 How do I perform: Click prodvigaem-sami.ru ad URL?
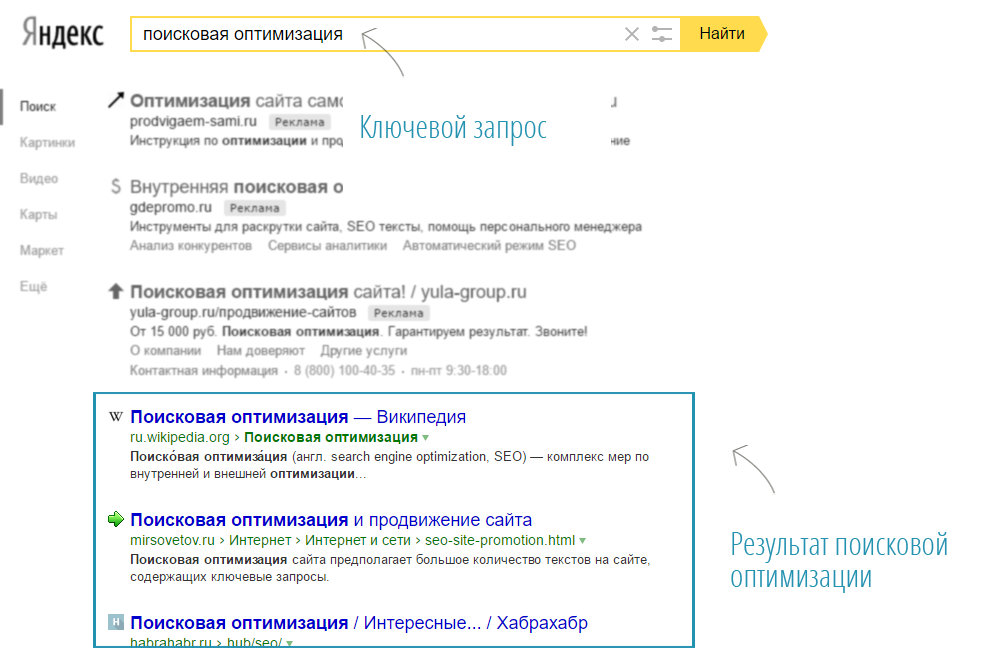[x=193, y=122]
